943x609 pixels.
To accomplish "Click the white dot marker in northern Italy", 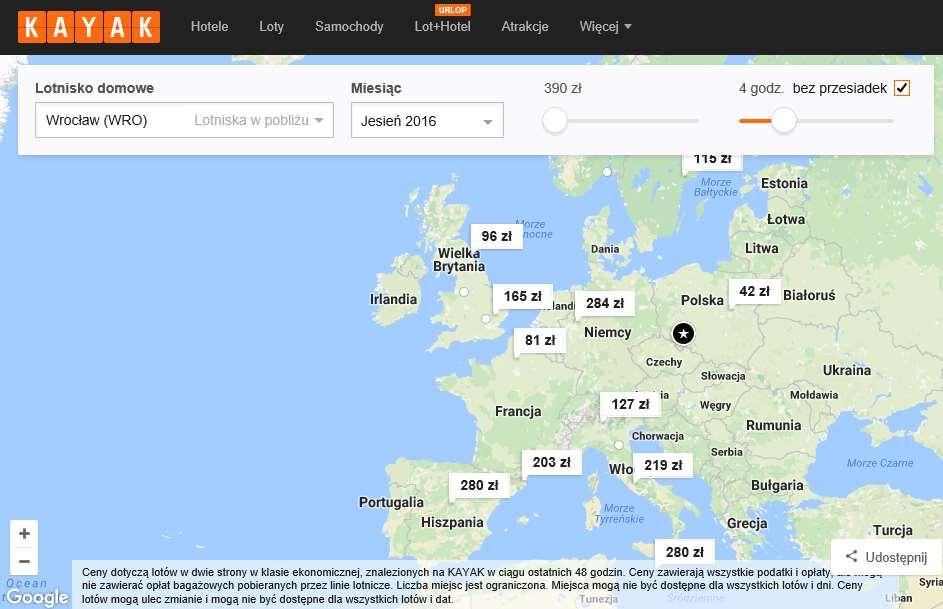I will coord(619,445).
